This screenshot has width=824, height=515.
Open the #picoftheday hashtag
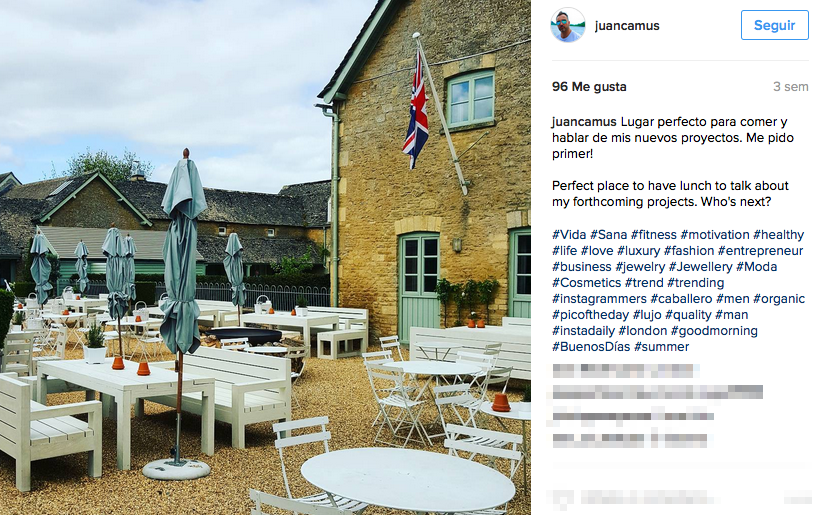[x=590, y=315]
